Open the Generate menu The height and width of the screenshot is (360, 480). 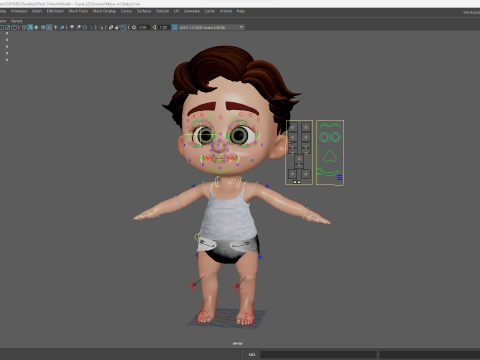(x=192, y=11)
